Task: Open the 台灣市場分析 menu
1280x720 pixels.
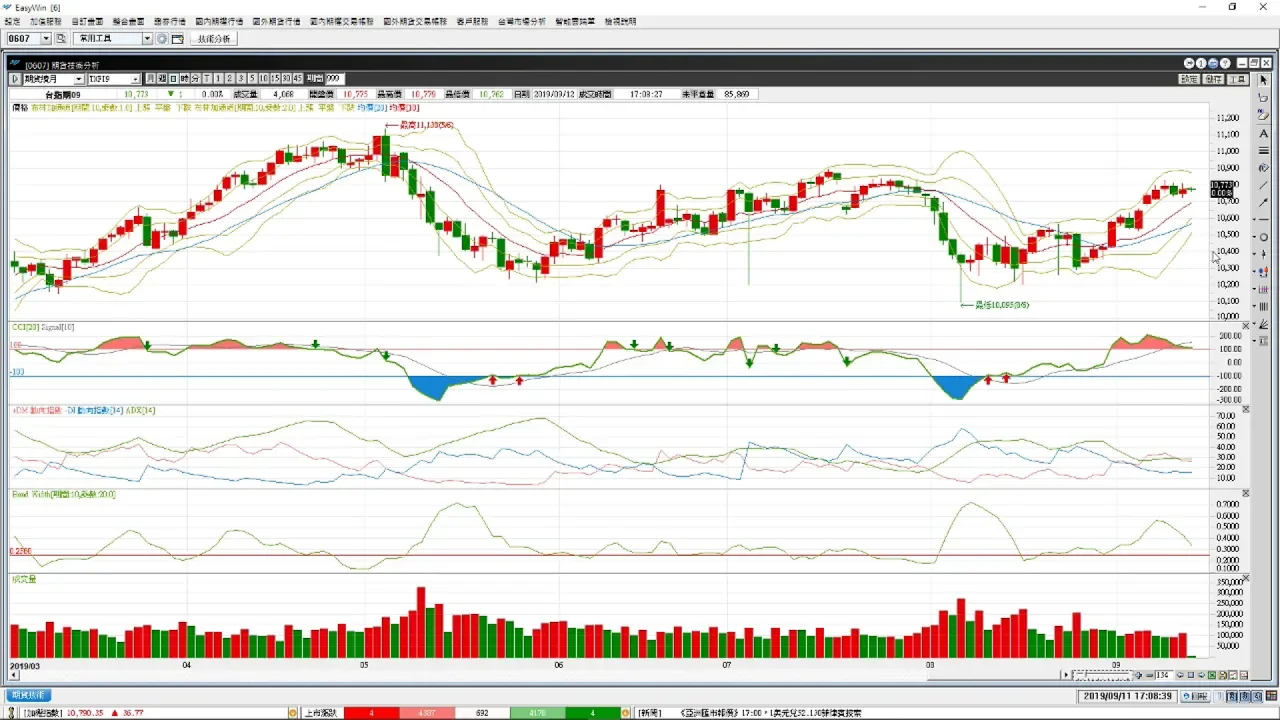Action: [x=521, y=21]
